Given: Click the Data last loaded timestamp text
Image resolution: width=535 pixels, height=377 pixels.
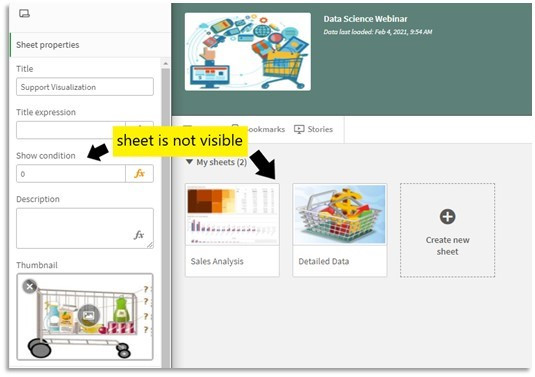Looking at the screenshot, I should pyautogui.click(x=378, y=32).
